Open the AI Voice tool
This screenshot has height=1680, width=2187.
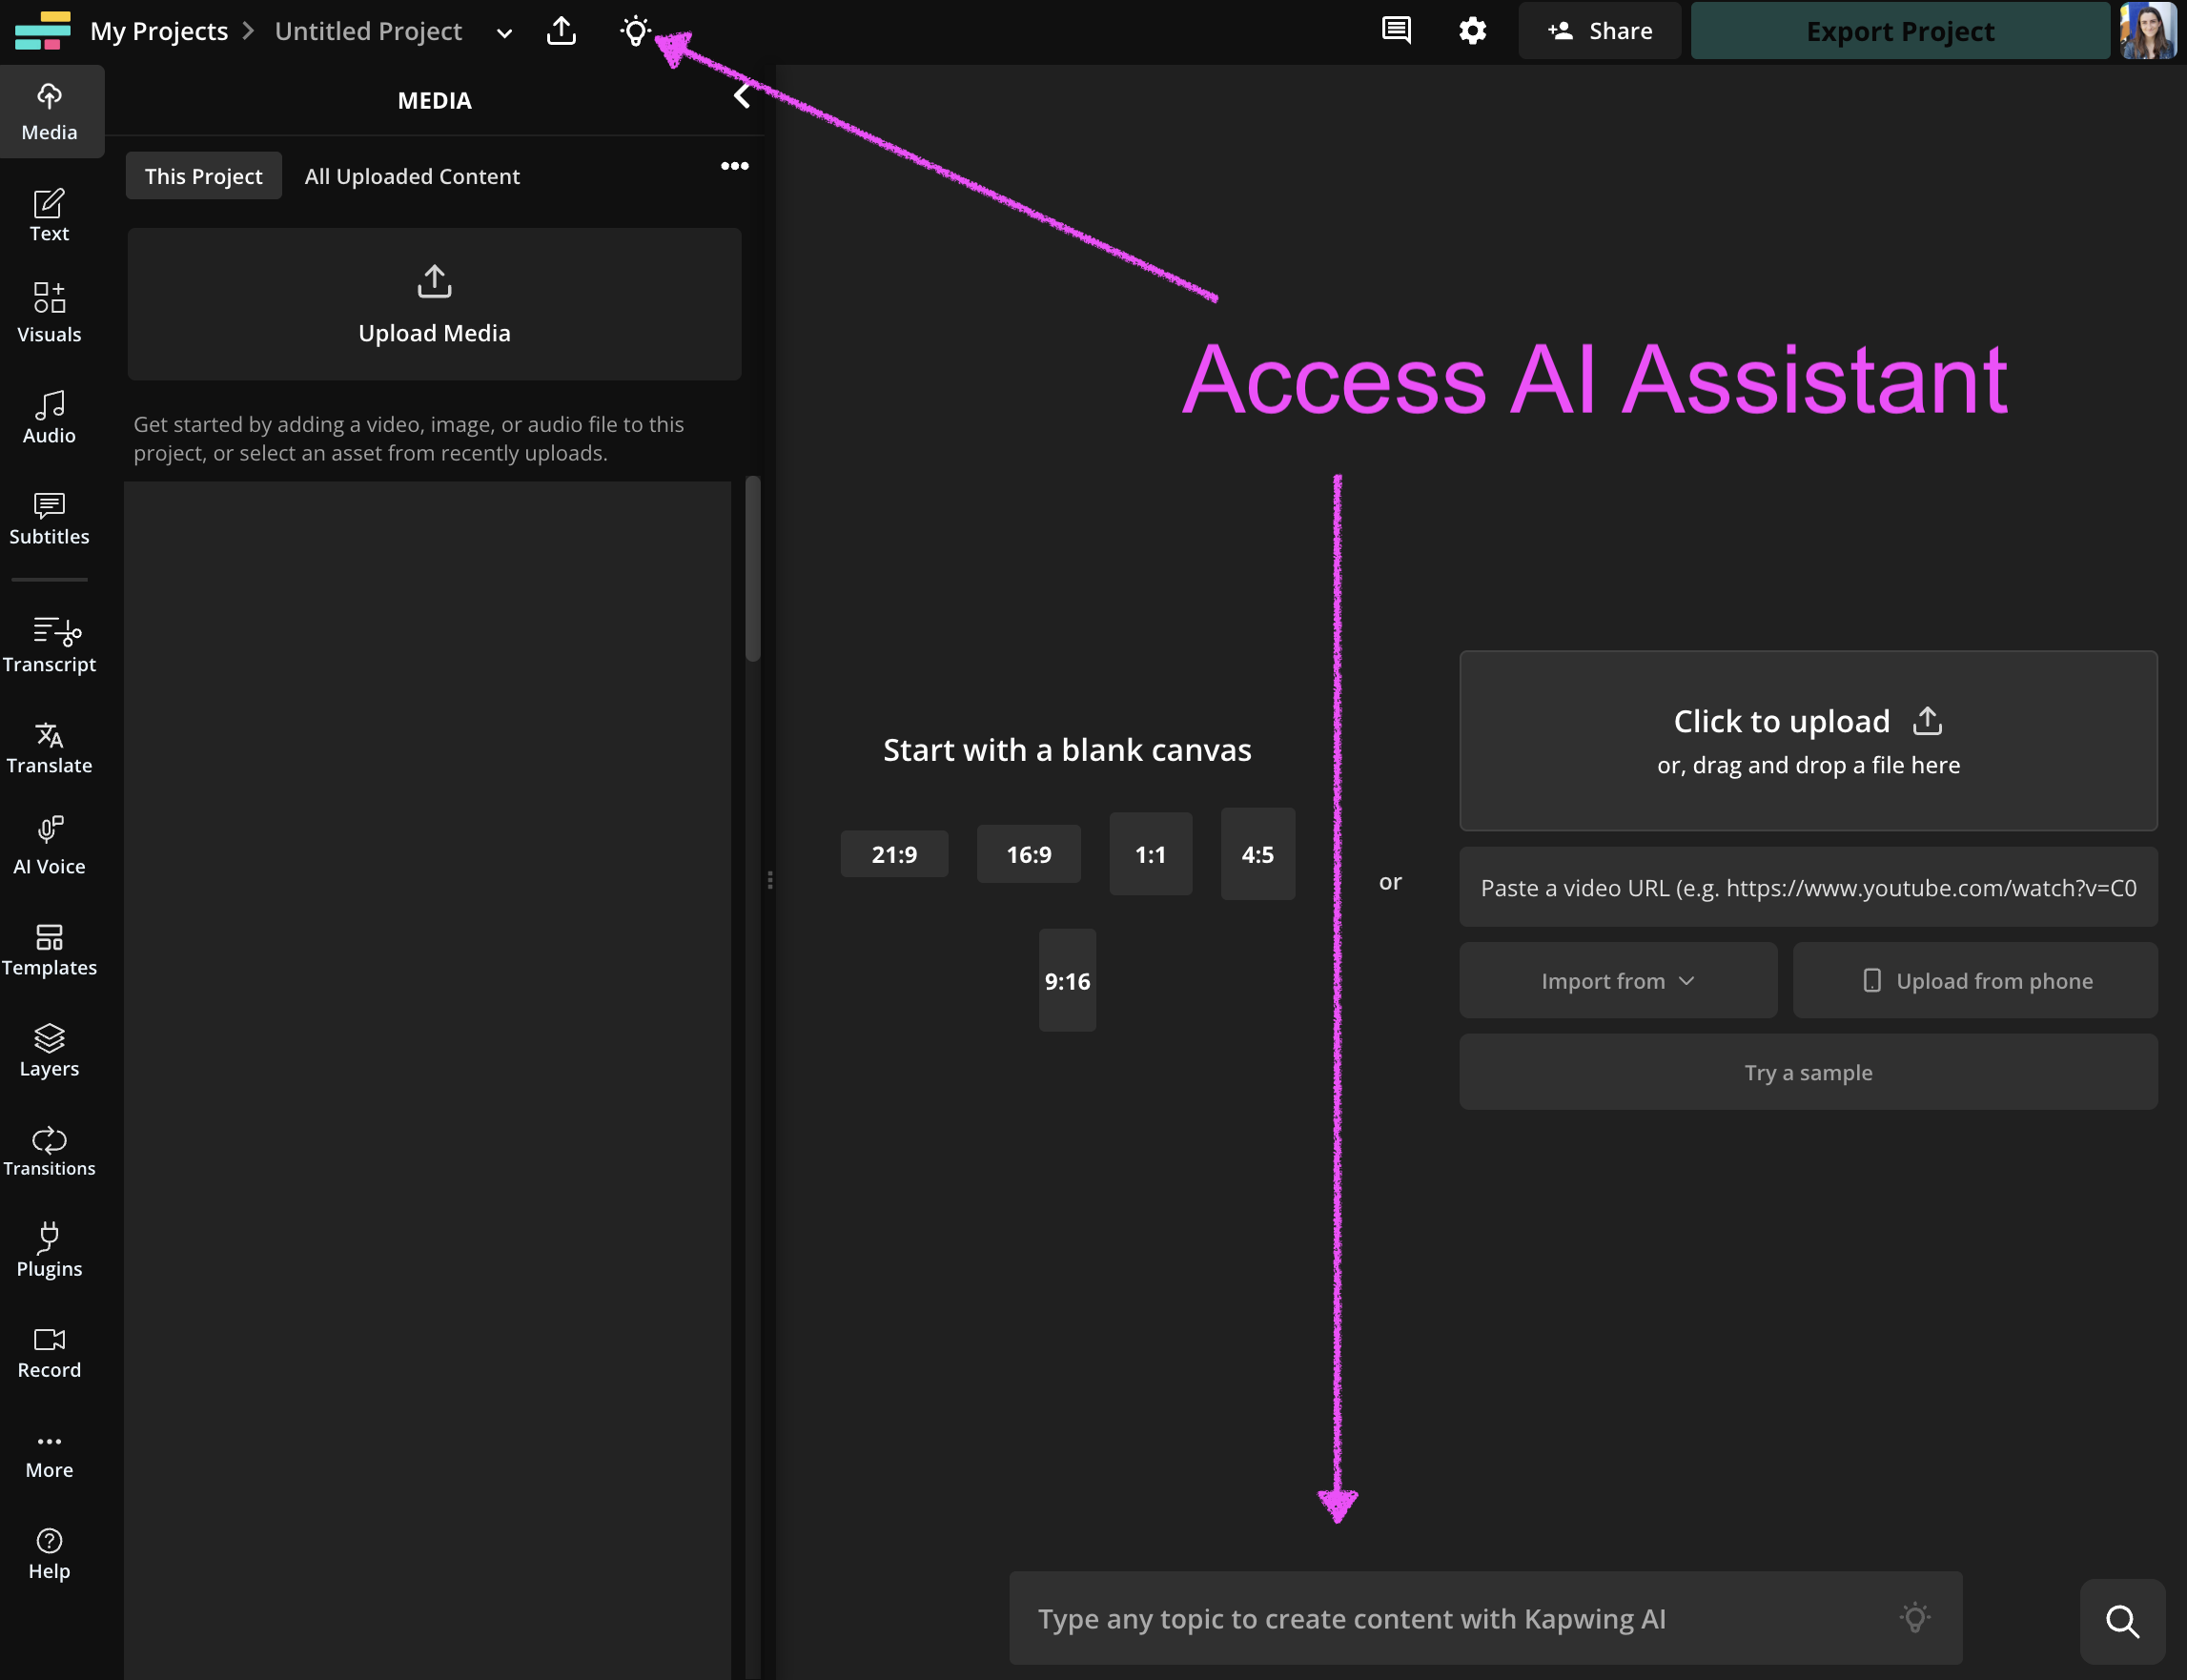(x=49, y=846)
